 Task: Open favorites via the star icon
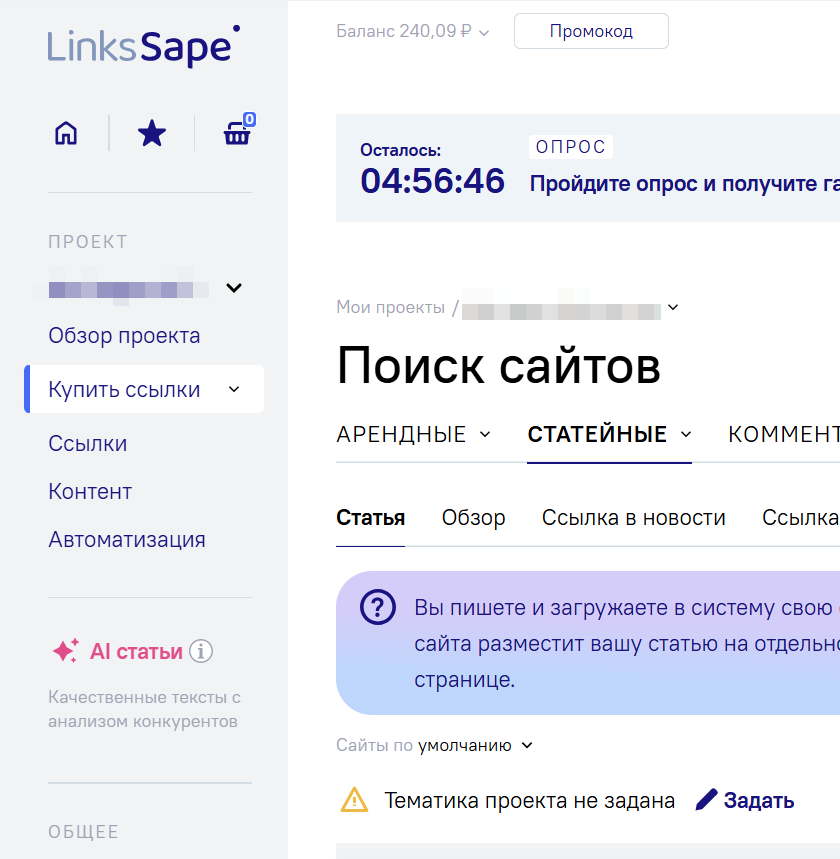[152, 133]
